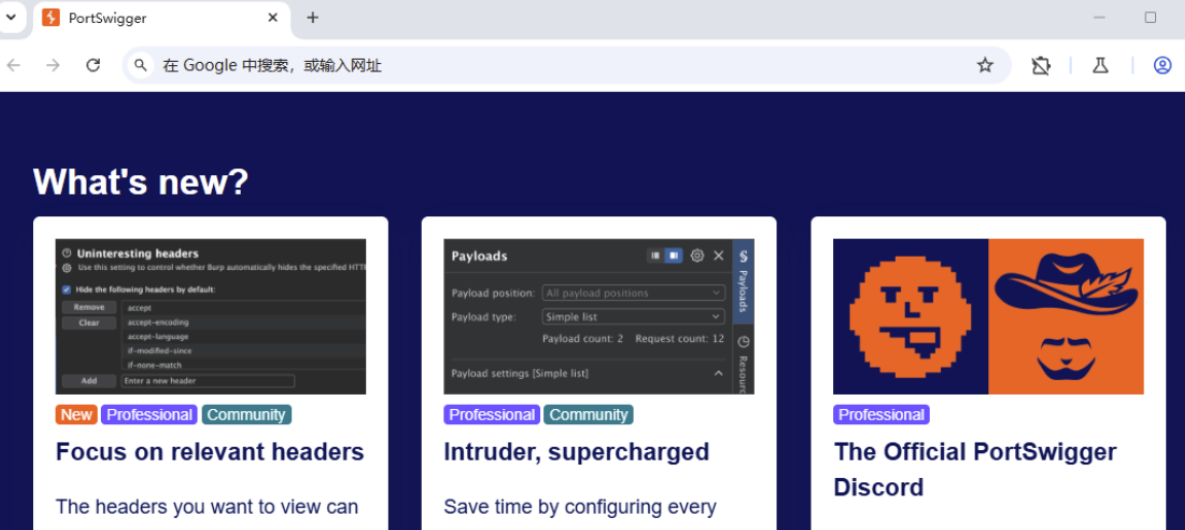Bookmark this page with star icon
The width and height of the screenshot is (1185, 530).
[x=985, y=65]
